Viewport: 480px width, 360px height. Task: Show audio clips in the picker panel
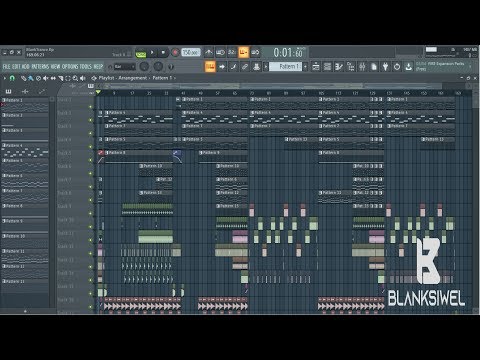25,91
